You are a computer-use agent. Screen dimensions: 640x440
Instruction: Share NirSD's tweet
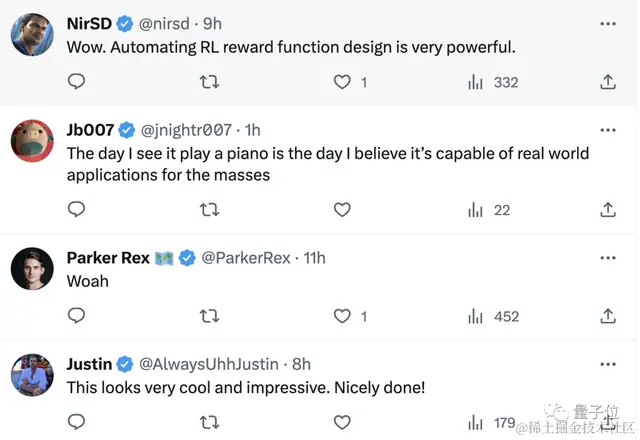click(x=608, y=82)
